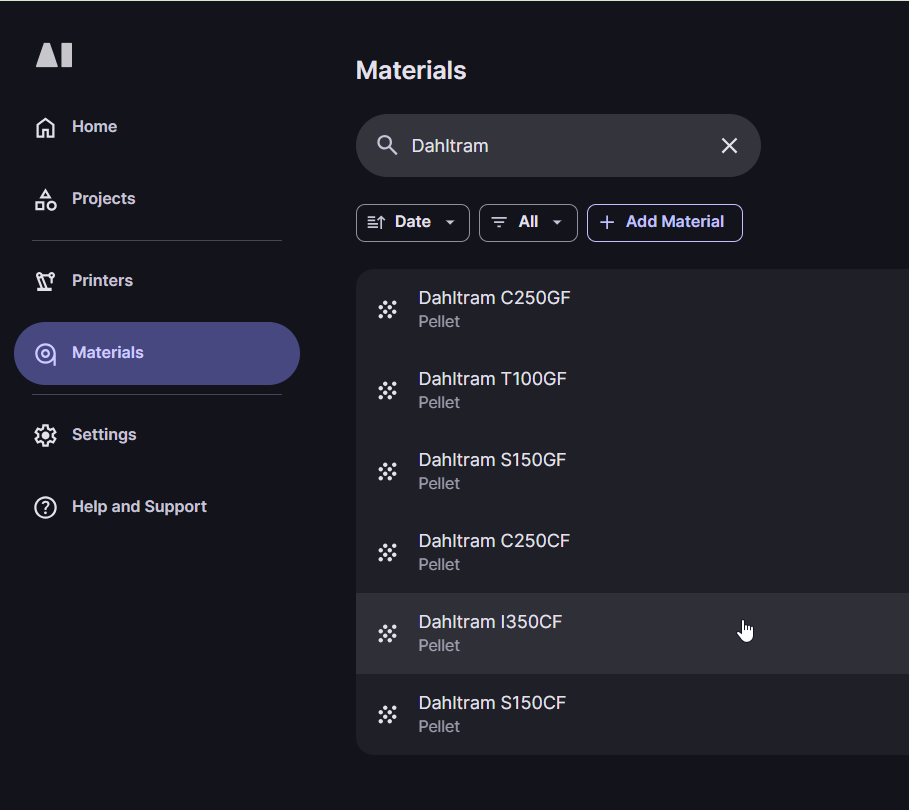Click the Help question mark icon

pyautogui.click(x=45, y=507)
